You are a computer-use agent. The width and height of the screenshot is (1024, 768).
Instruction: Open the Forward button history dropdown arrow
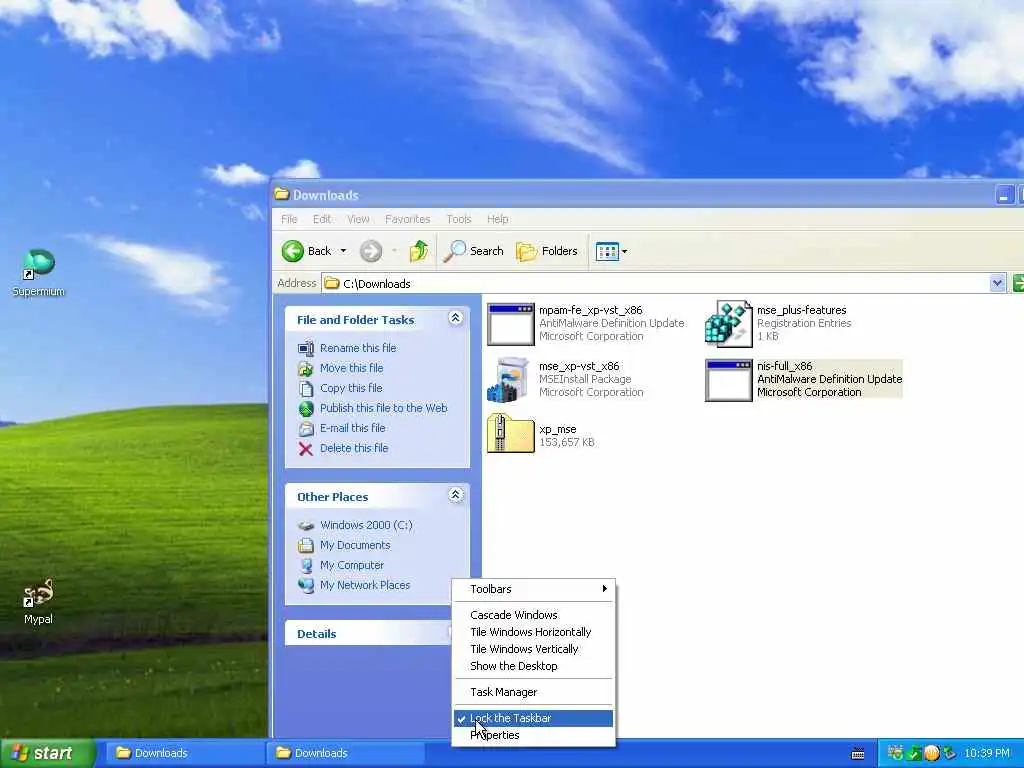click(x=394, y=251)
